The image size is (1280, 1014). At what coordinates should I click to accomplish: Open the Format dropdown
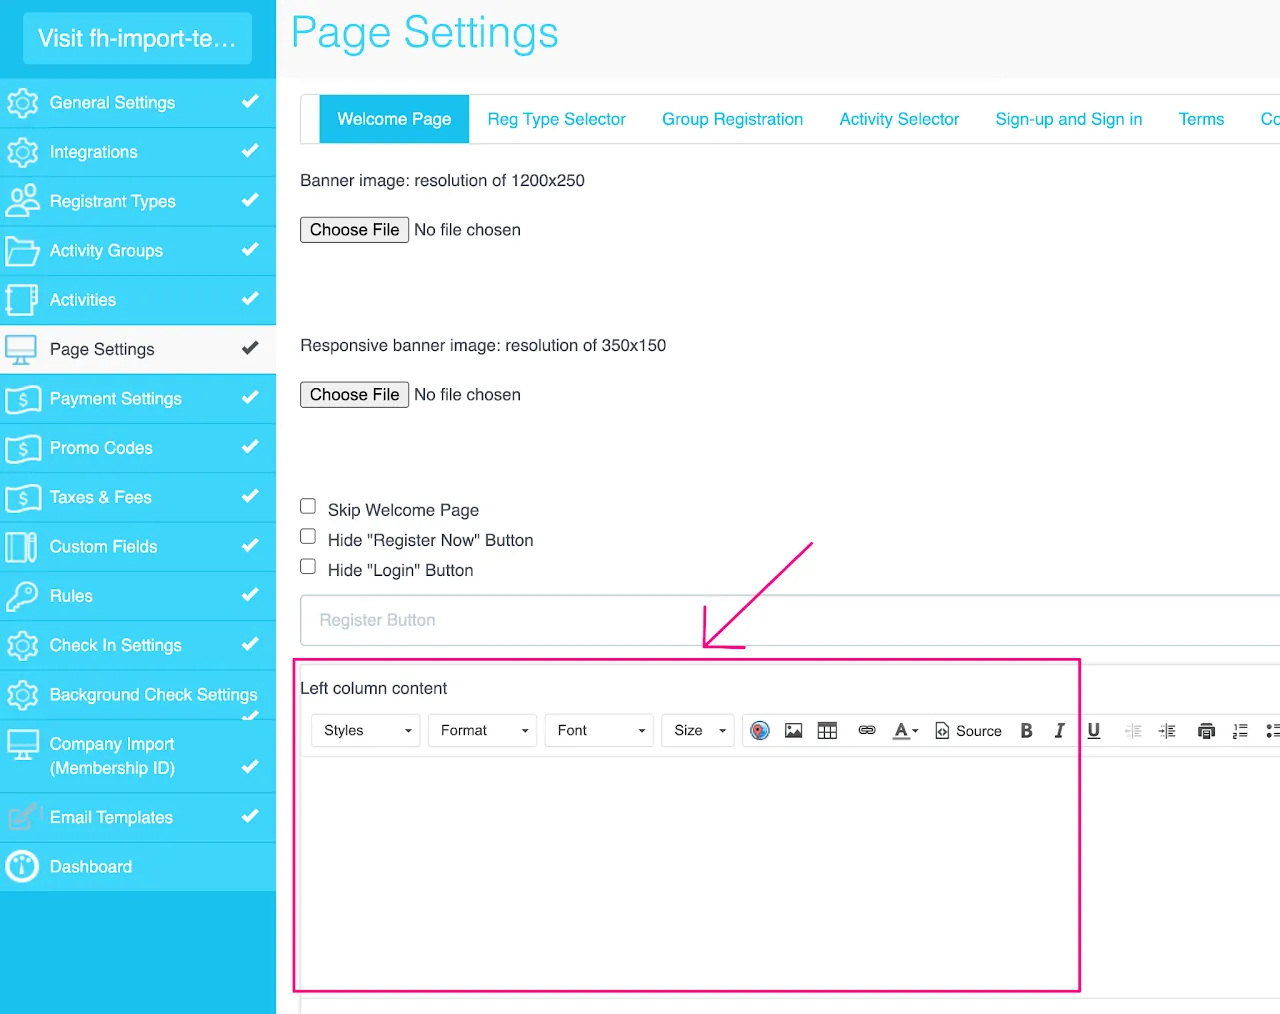(x=483, y=731)
